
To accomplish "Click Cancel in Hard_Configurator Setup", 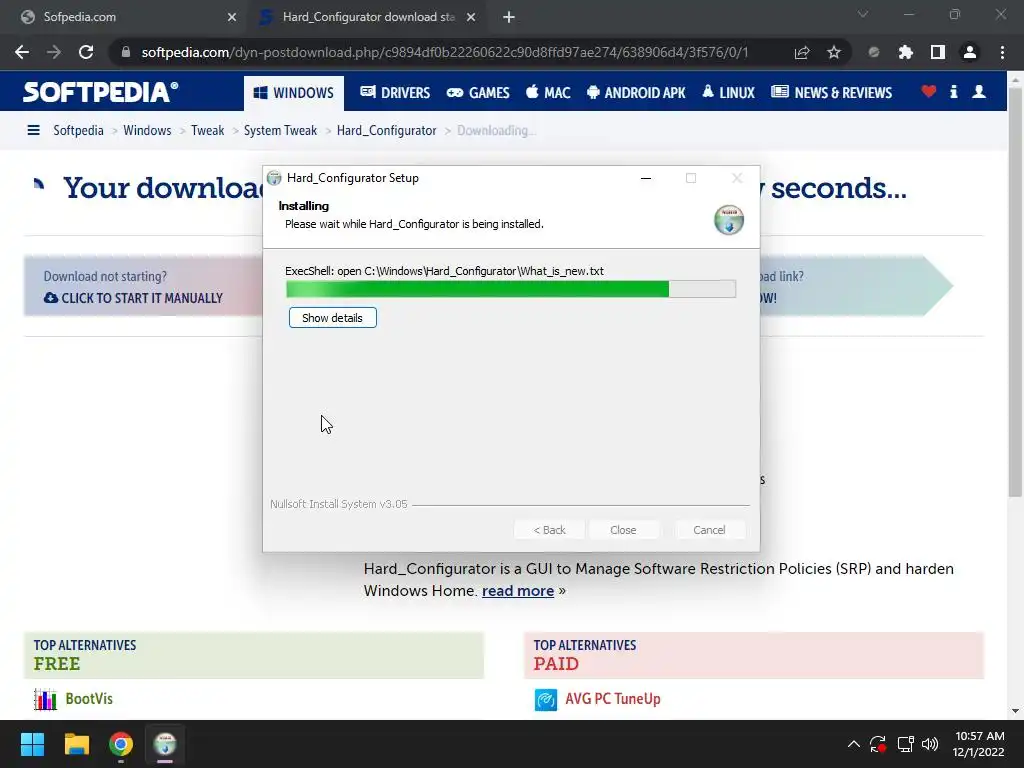I will point(709,530).
